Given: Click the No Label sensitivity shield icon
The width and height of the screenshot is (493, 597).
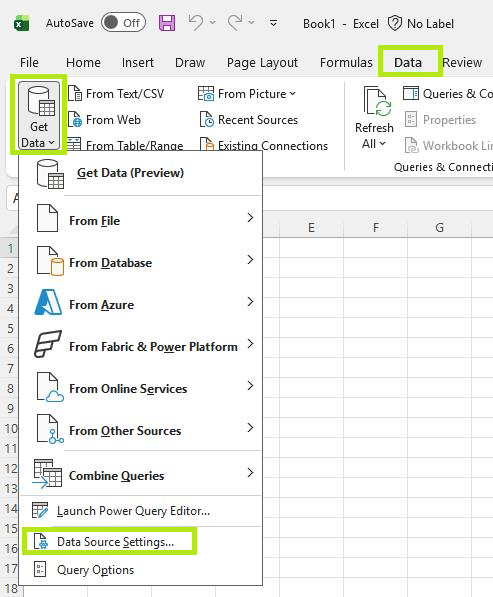Looking at the screenshot, I should coord(395,23).
